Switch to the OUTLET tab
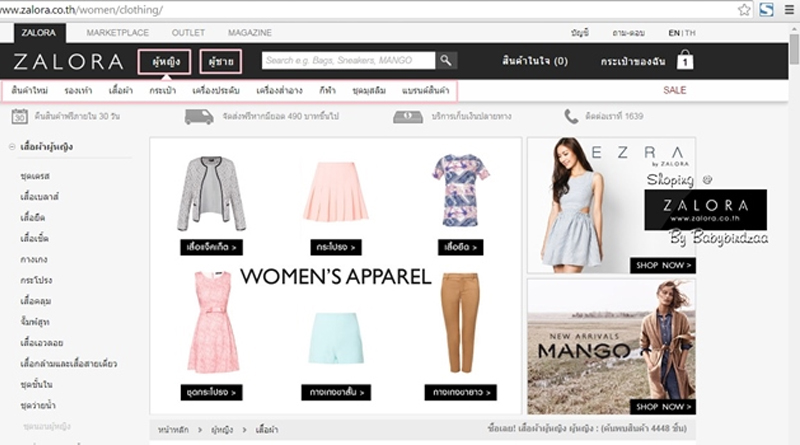The height and width of the screenshot is (445, 800). click(x=188, y=33)
